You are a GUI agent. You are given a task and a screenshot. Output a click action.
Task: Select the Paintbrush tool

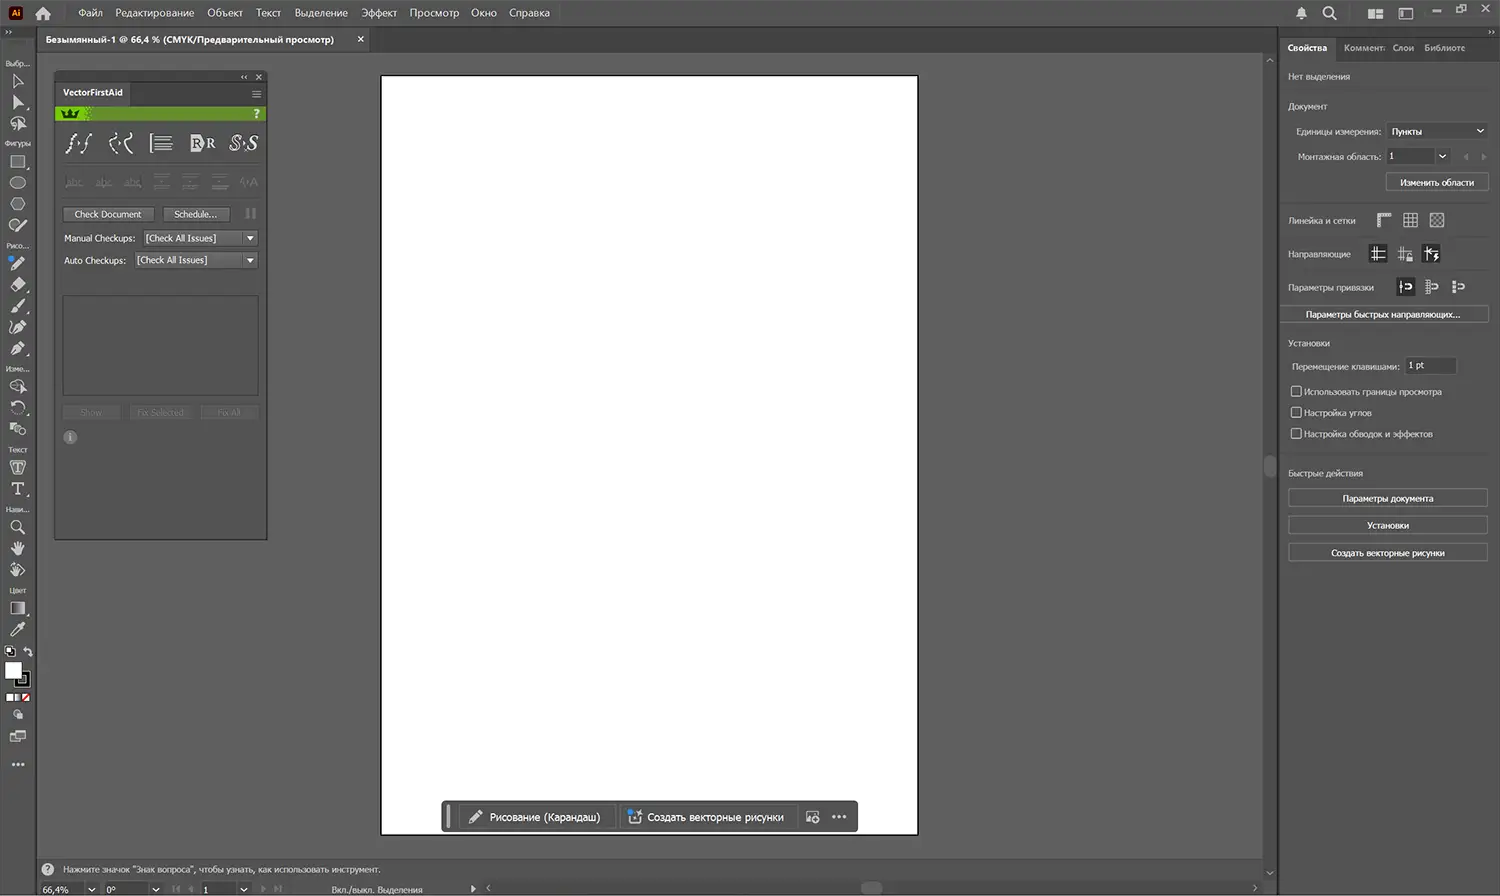tap(17, 306)
